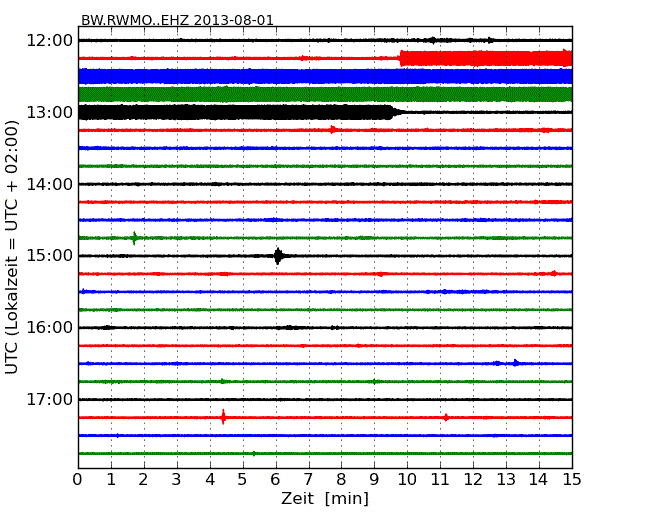Click the thick blue 12:30 trace band
The image size is (650, 520).
coord(325,76)
